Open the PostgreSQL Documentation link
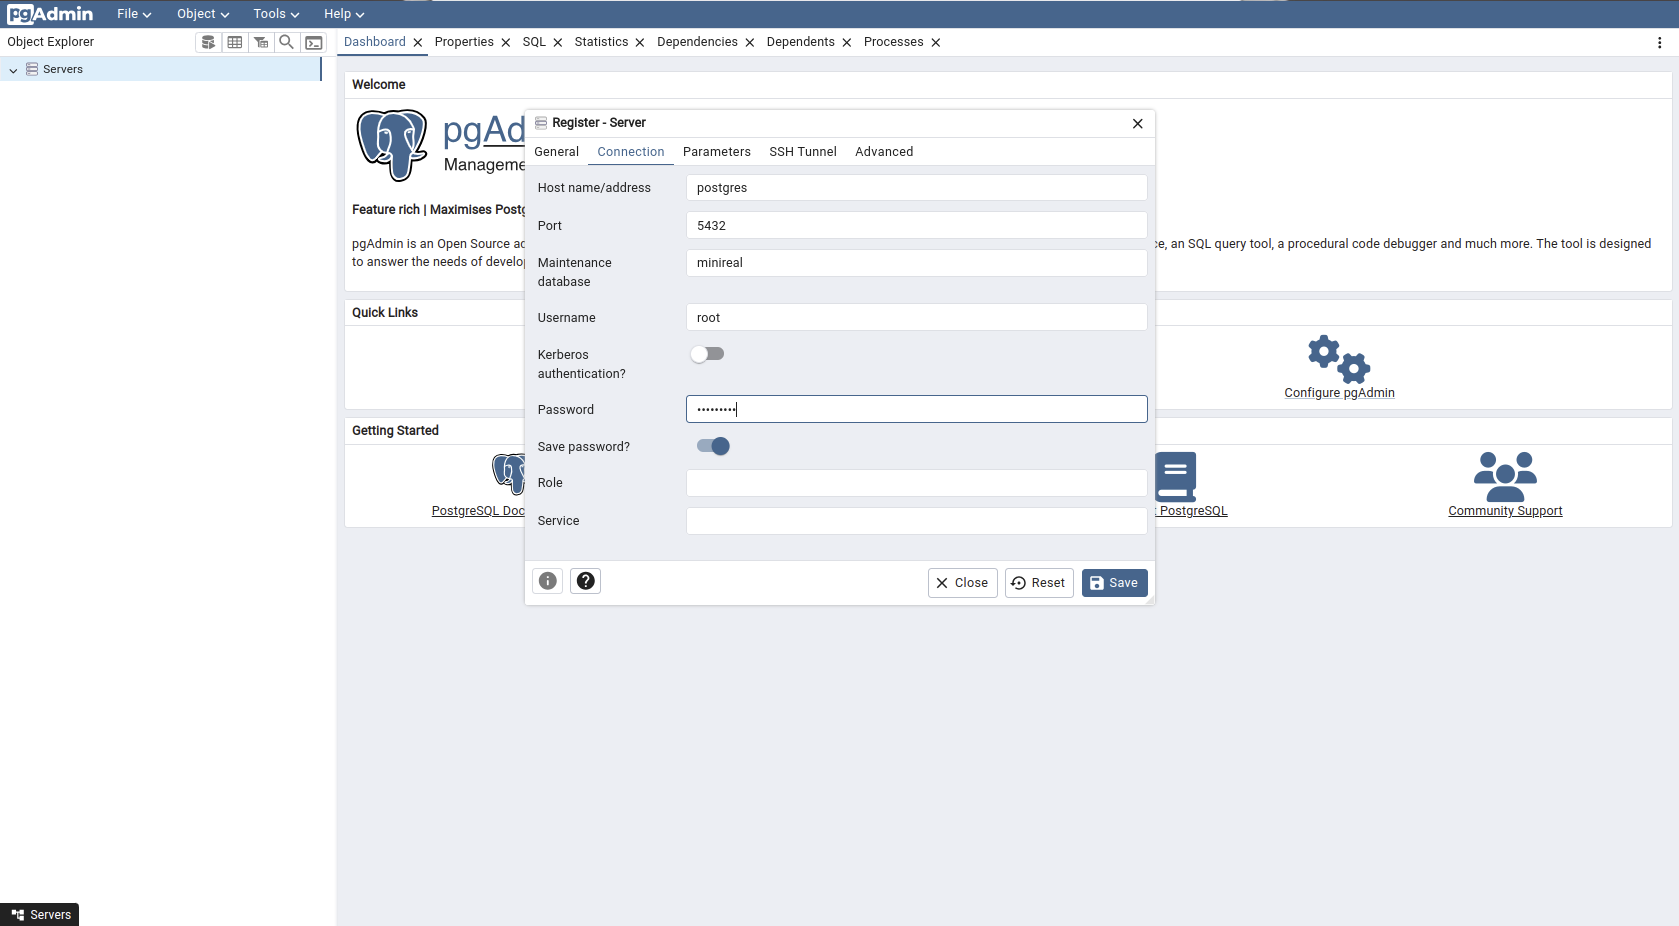This screenshot has height=926, width=1679. [478, 511]
